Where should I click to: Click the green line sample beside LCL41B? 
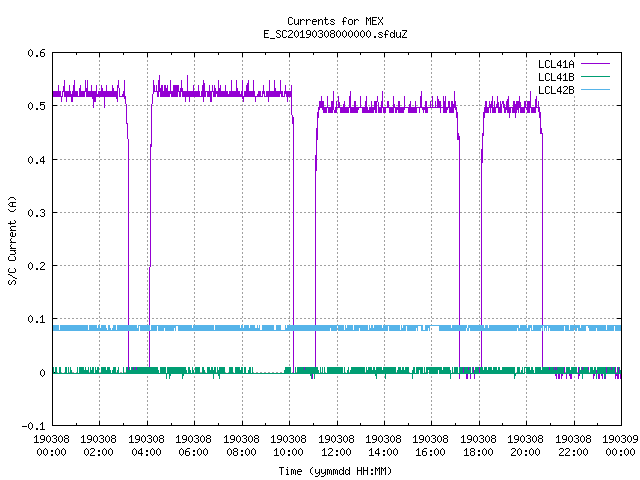coord(595,76)
